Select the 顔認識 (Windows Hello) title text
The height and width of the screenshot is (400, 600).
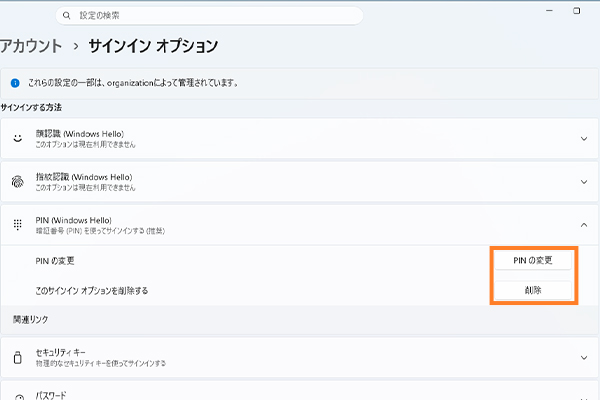(80, 134)
